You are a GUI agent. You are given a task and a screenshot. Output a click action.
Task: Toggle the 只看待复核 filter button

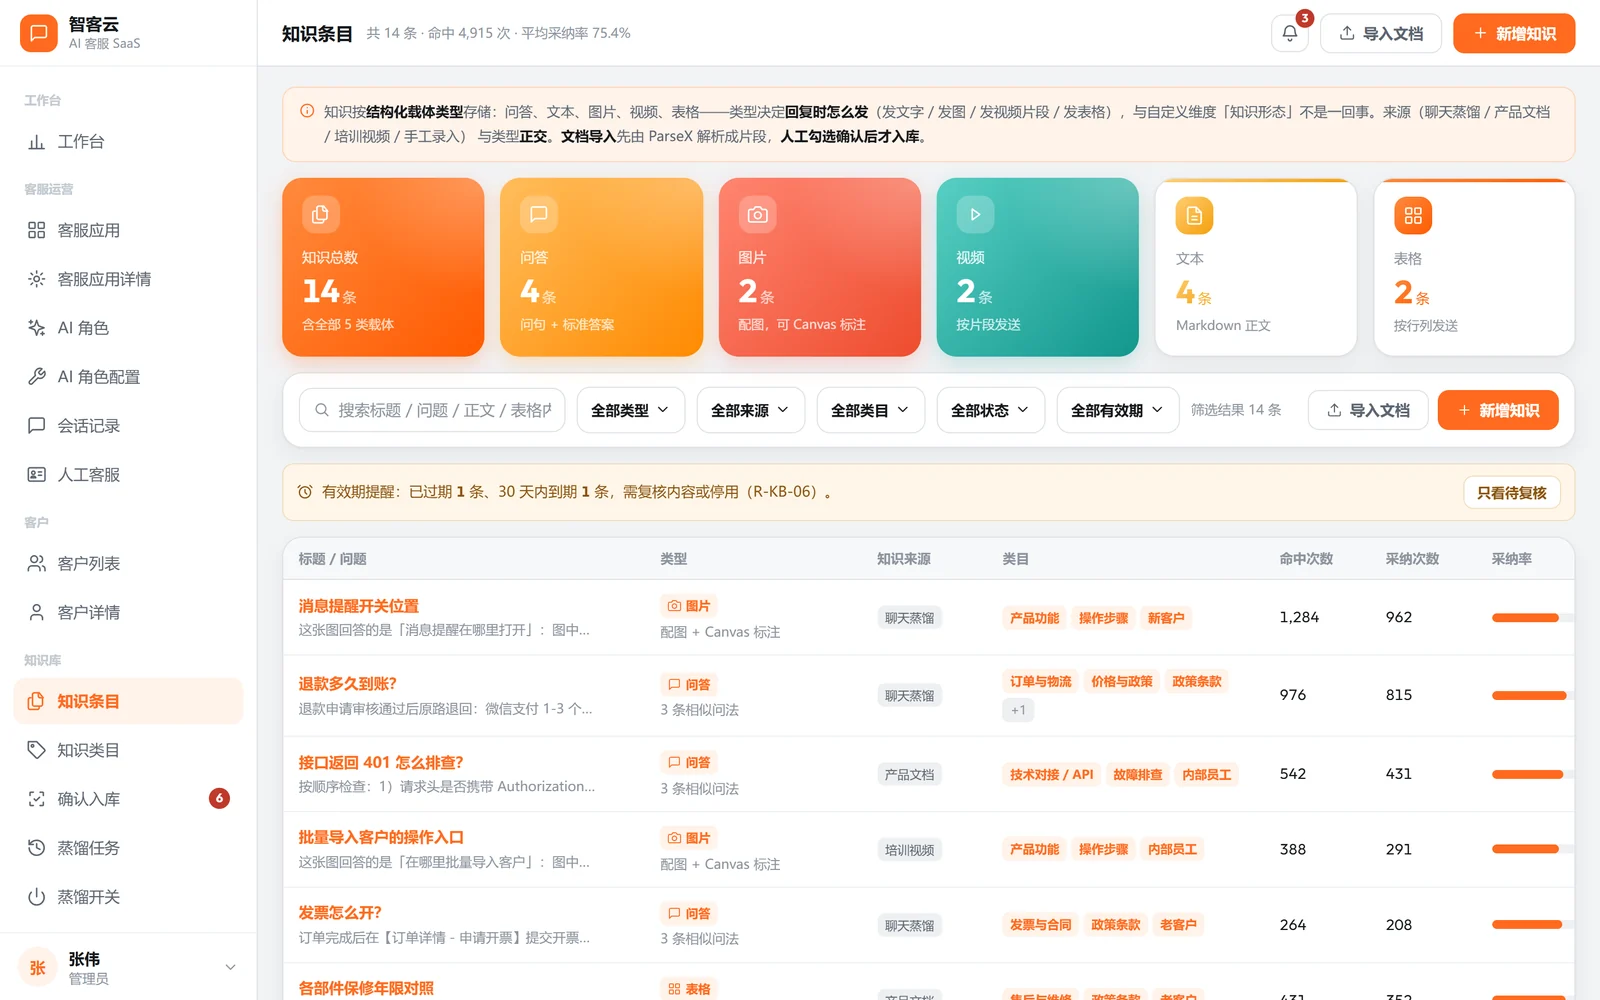[x=1511, y=492]
